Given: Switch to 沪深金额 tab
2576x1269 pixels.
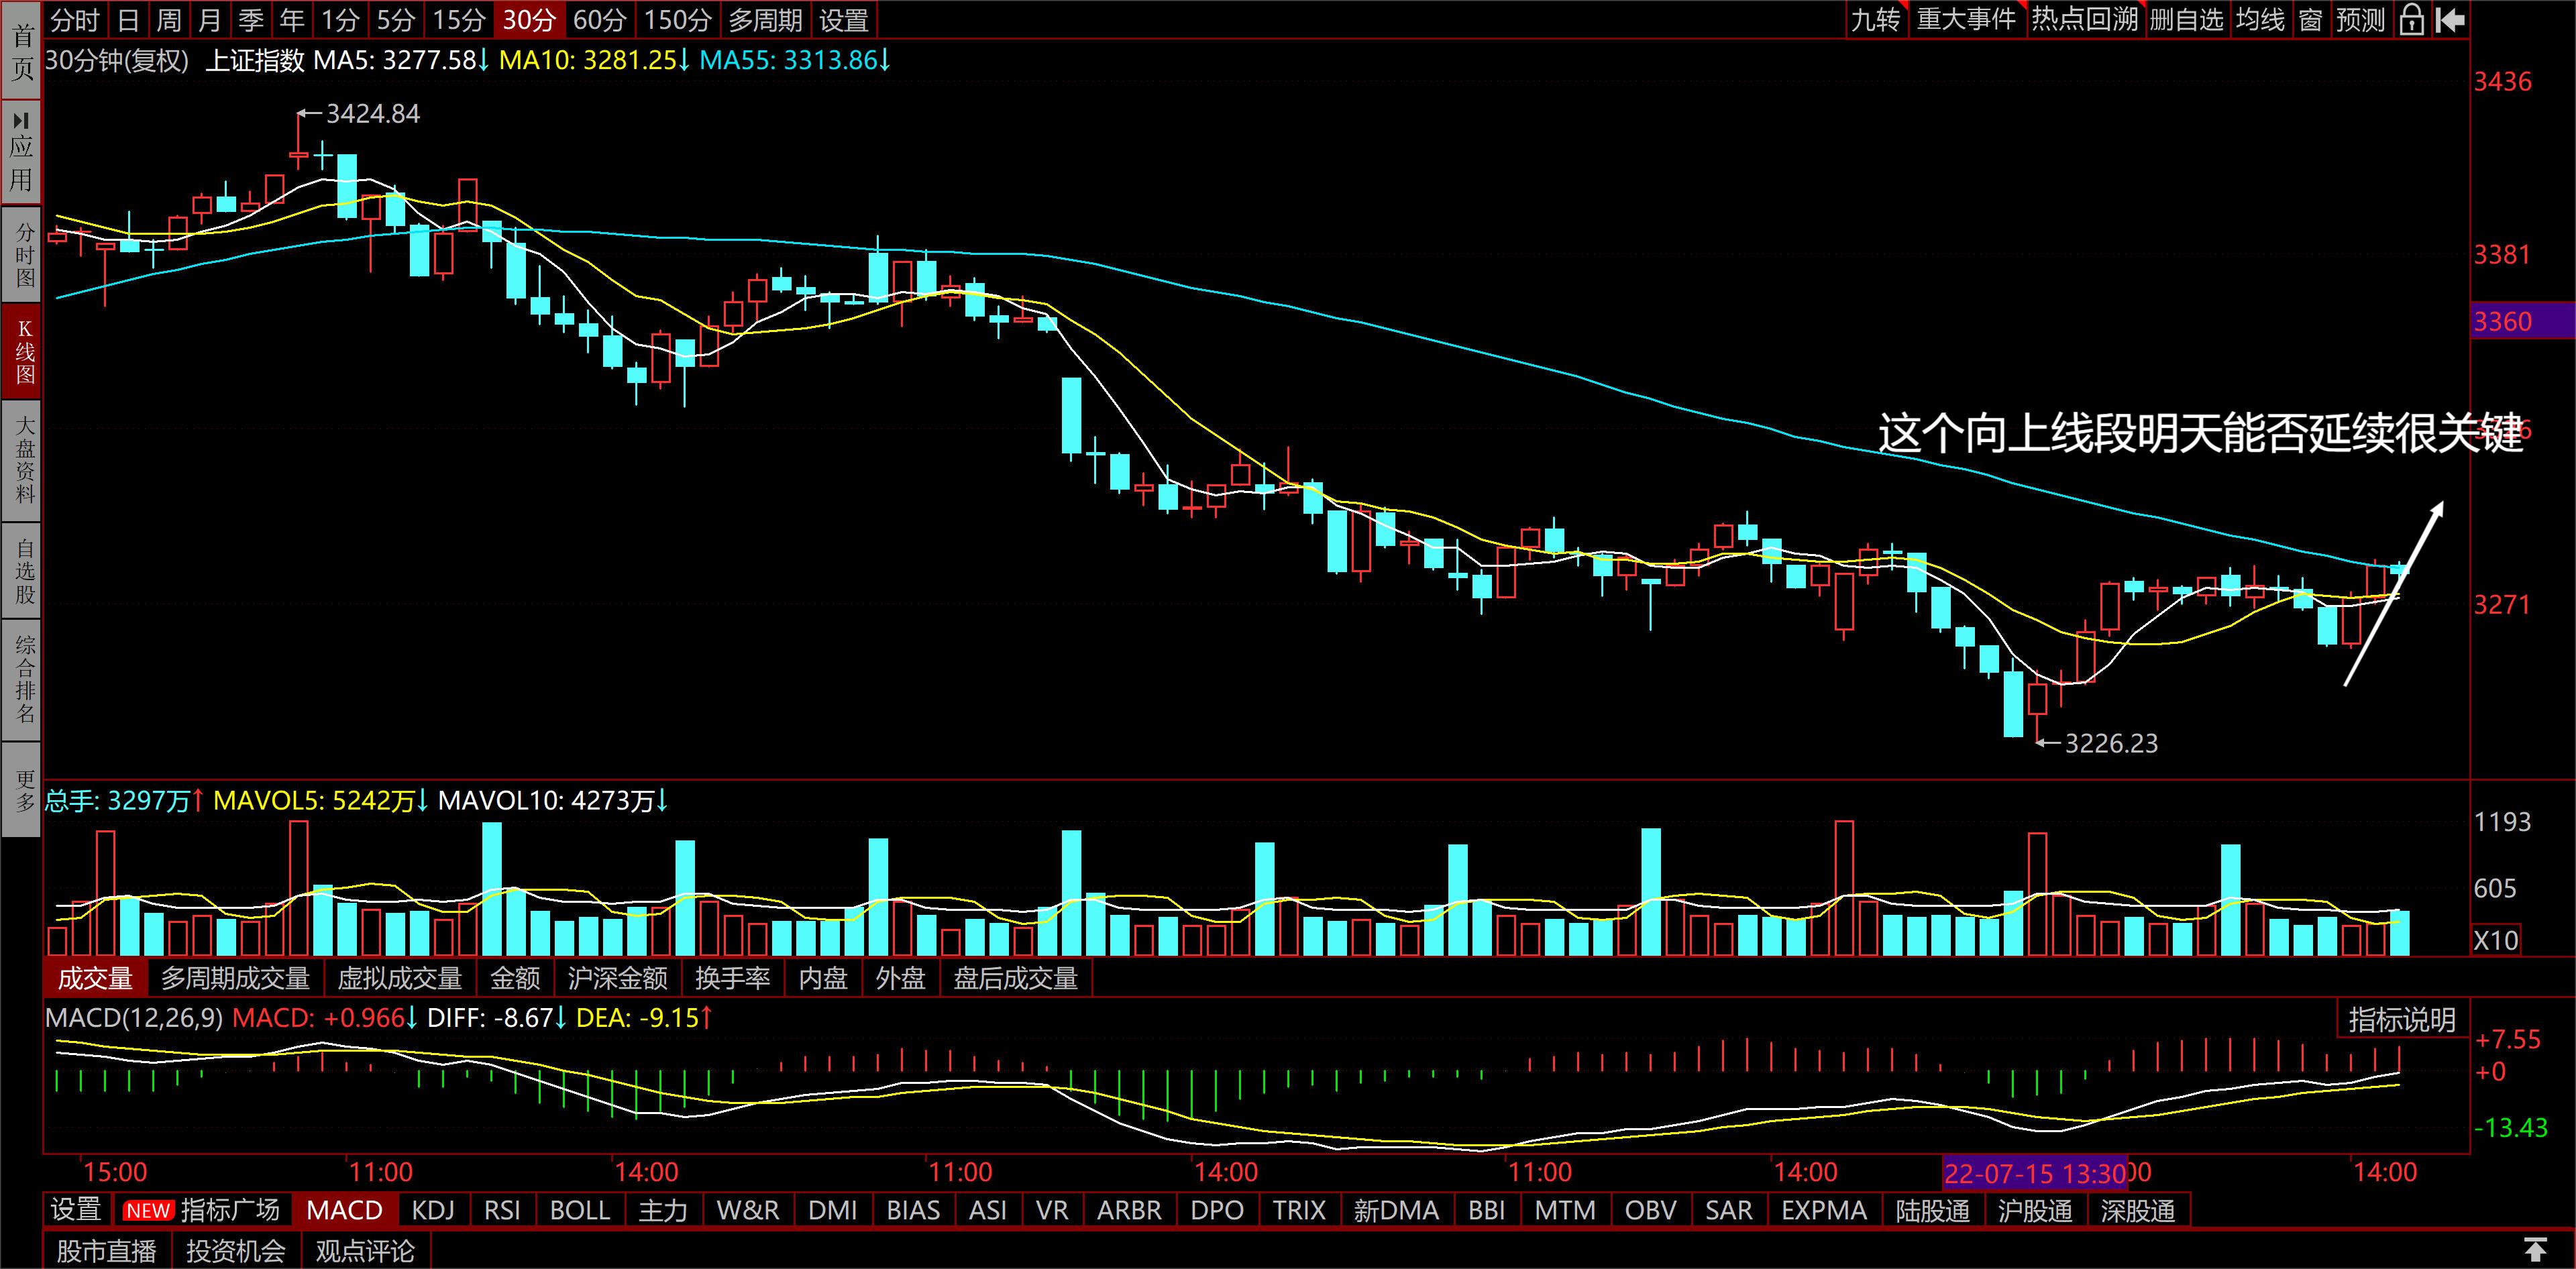Looking at the screenshot, I should pos(617,978).
